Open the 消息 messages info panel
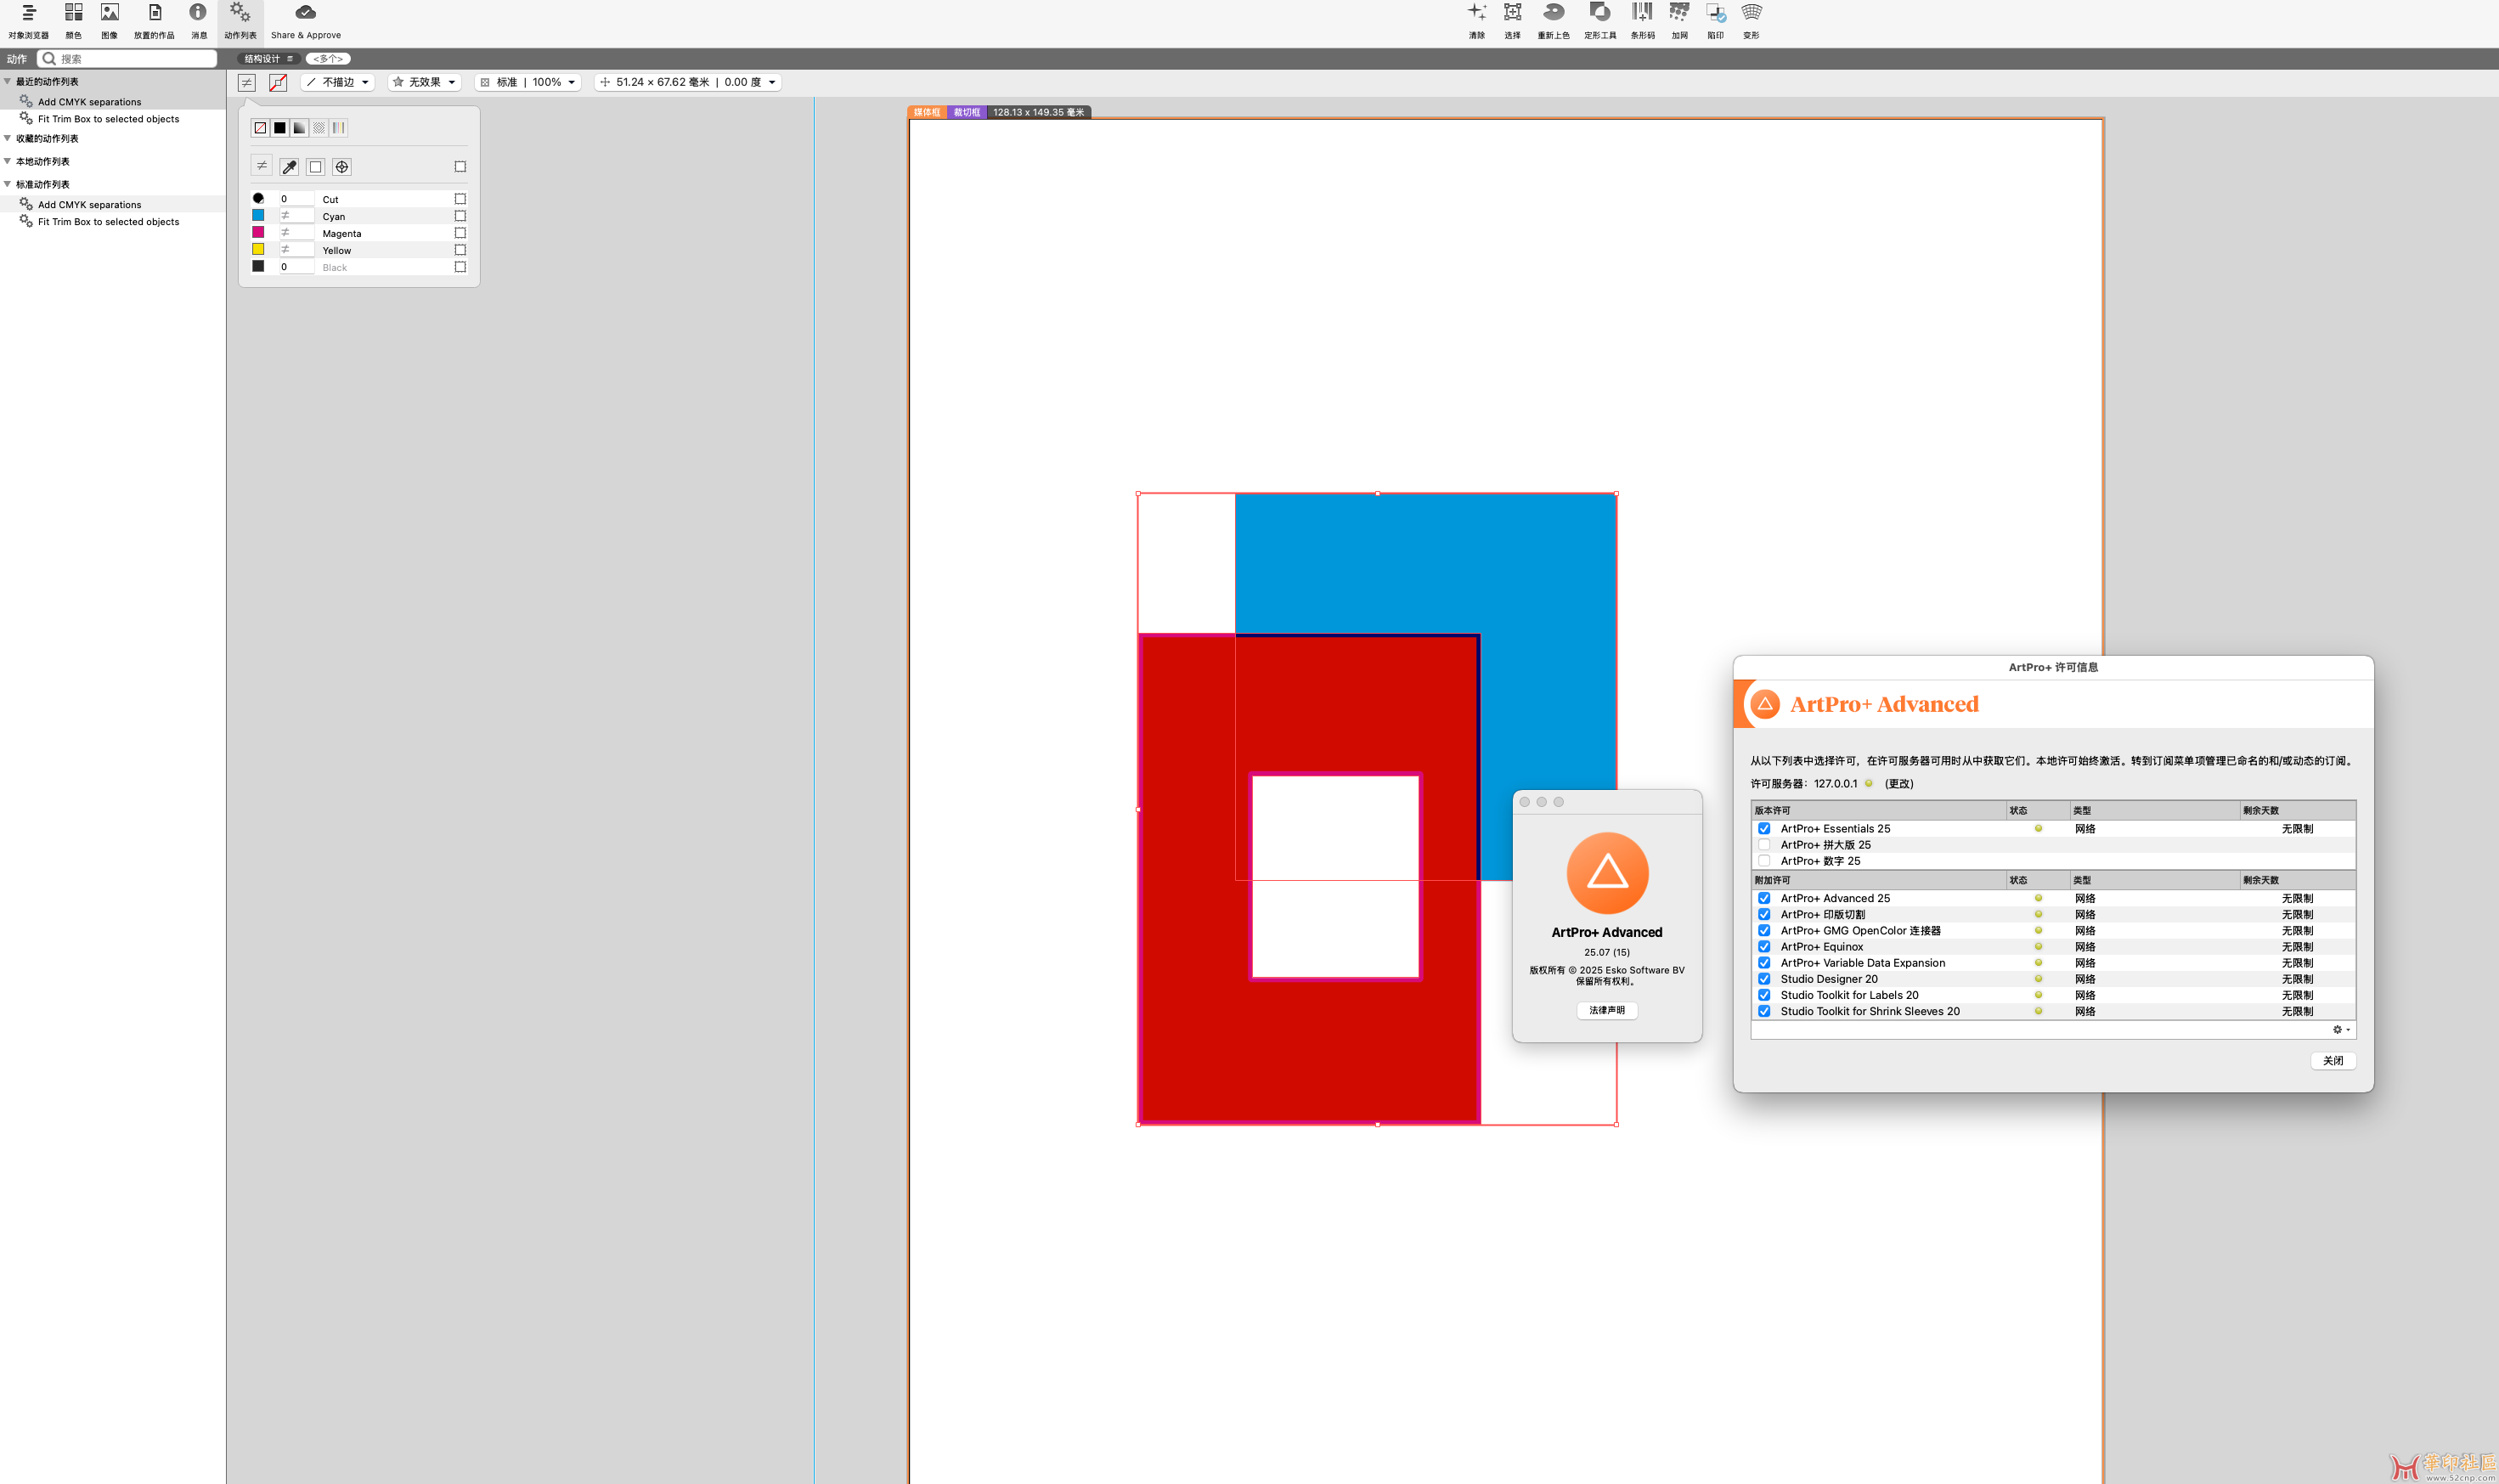 [x=199, y=21]
